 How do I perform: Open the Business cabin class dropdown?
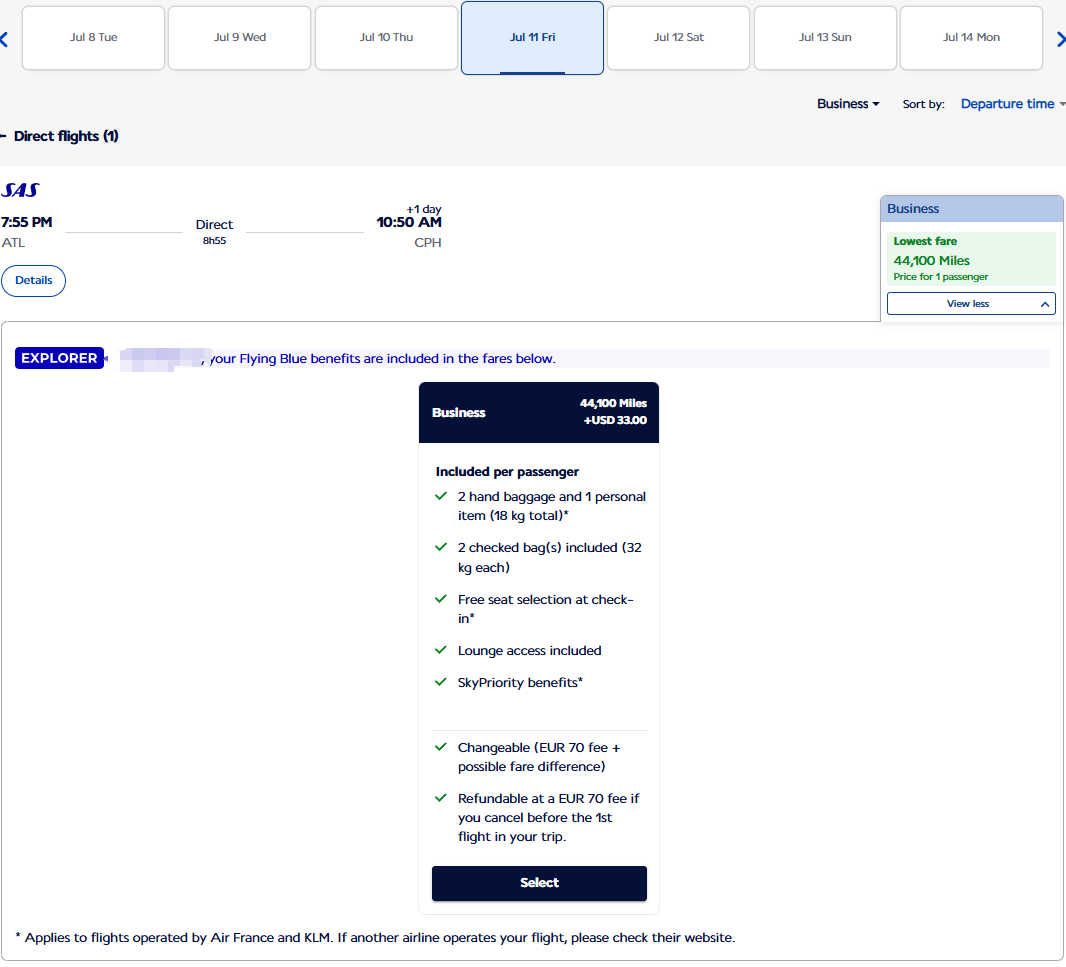(848, 104)
